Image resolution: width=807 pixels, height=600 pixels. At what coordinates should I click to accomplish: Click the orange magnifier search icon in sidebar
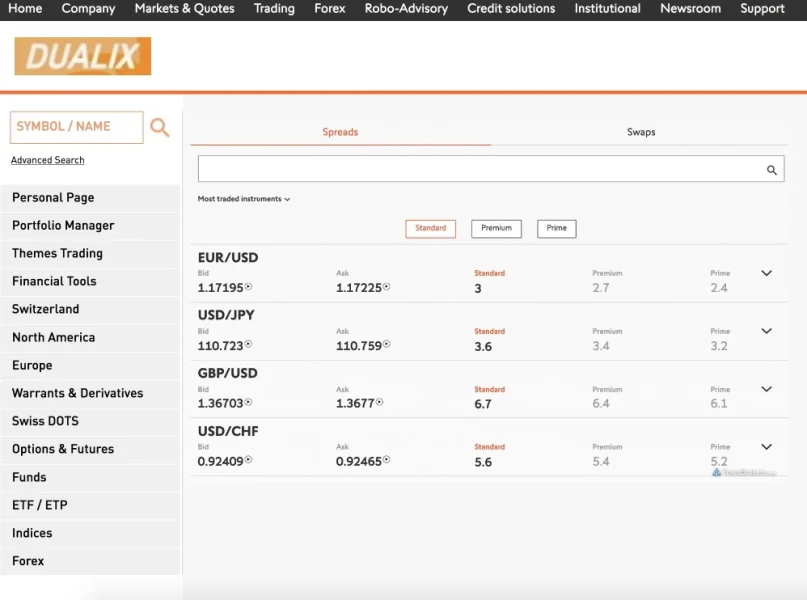[160, 127]
